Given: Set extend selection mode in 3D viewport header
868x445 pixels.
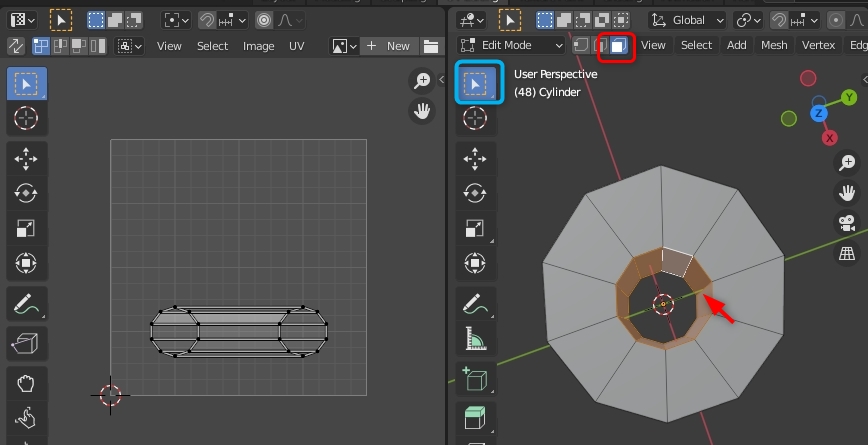Looking at the screenshot, I should 564,20.
